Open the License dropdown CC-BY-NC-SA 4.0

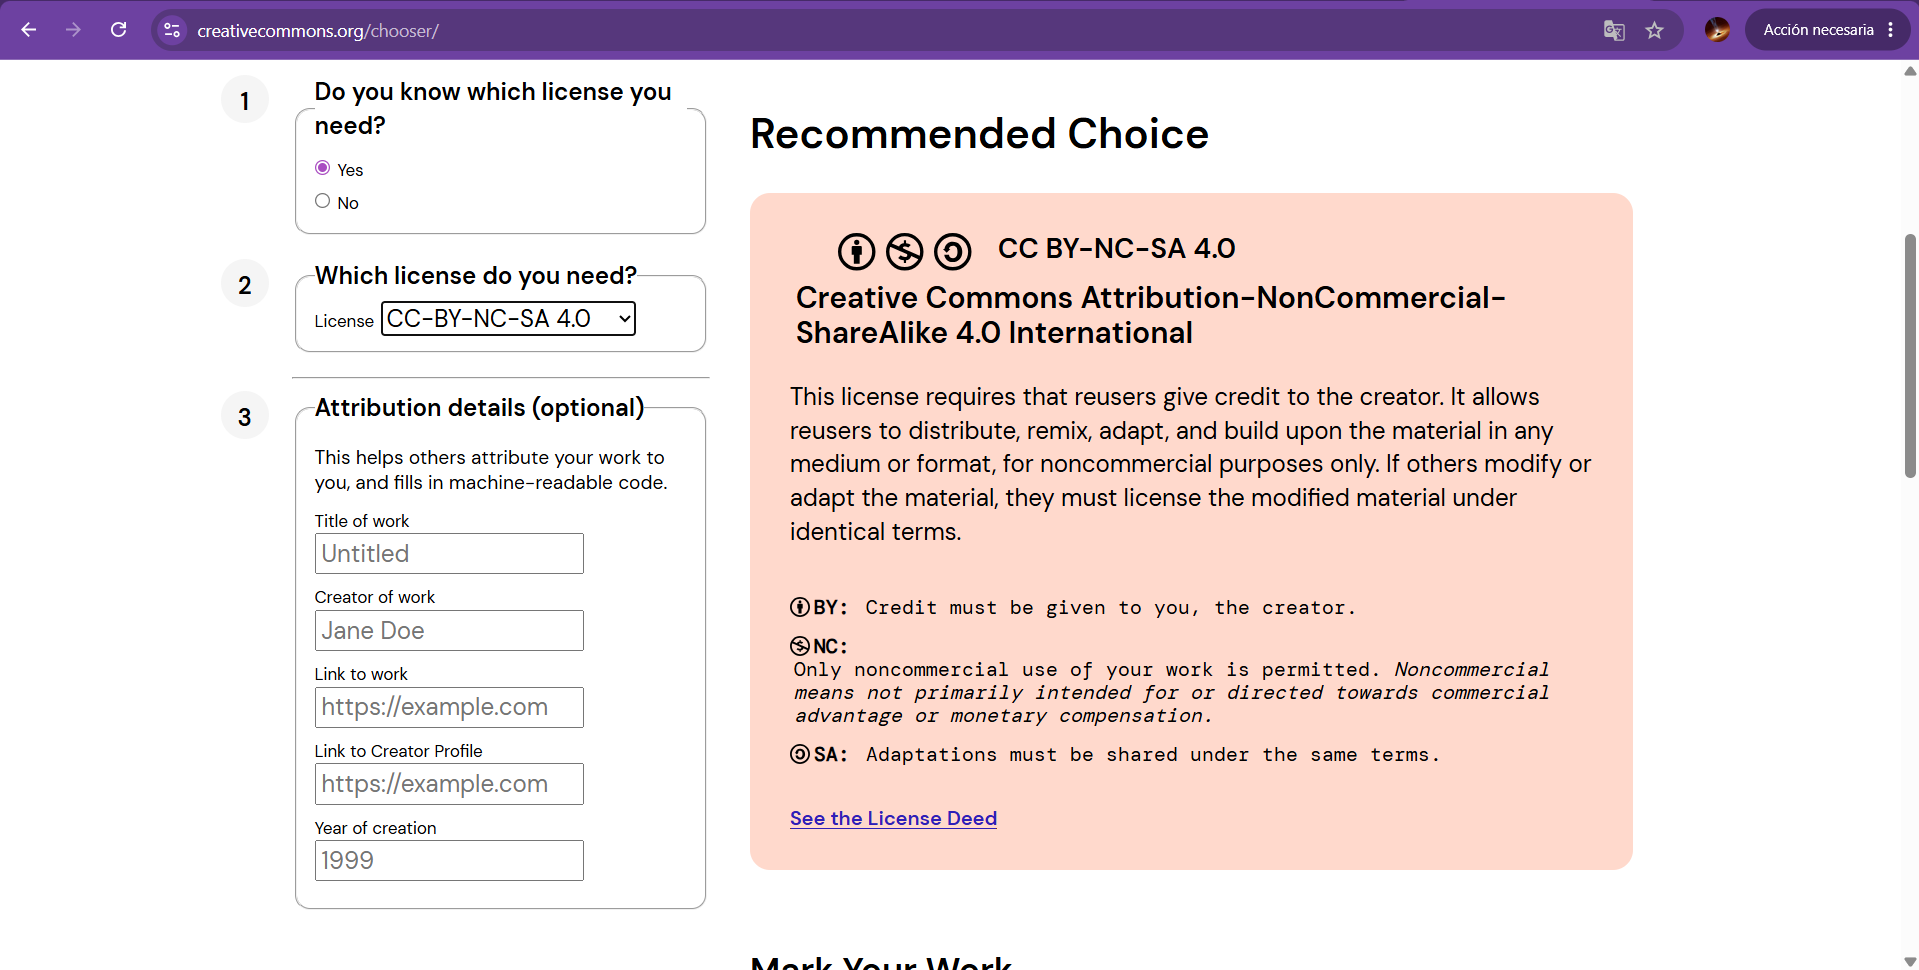click(508, 318)
